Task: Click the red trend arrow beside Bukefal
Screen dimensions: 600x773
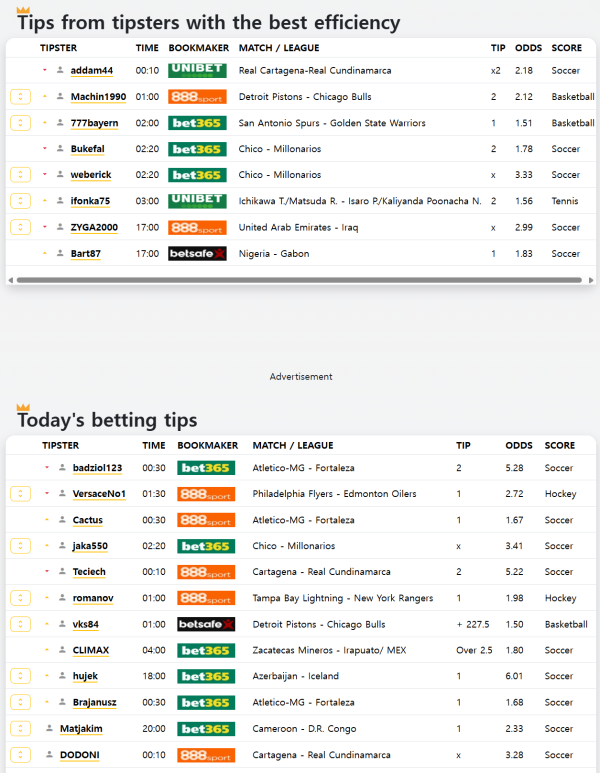Action: click(45, 149)
